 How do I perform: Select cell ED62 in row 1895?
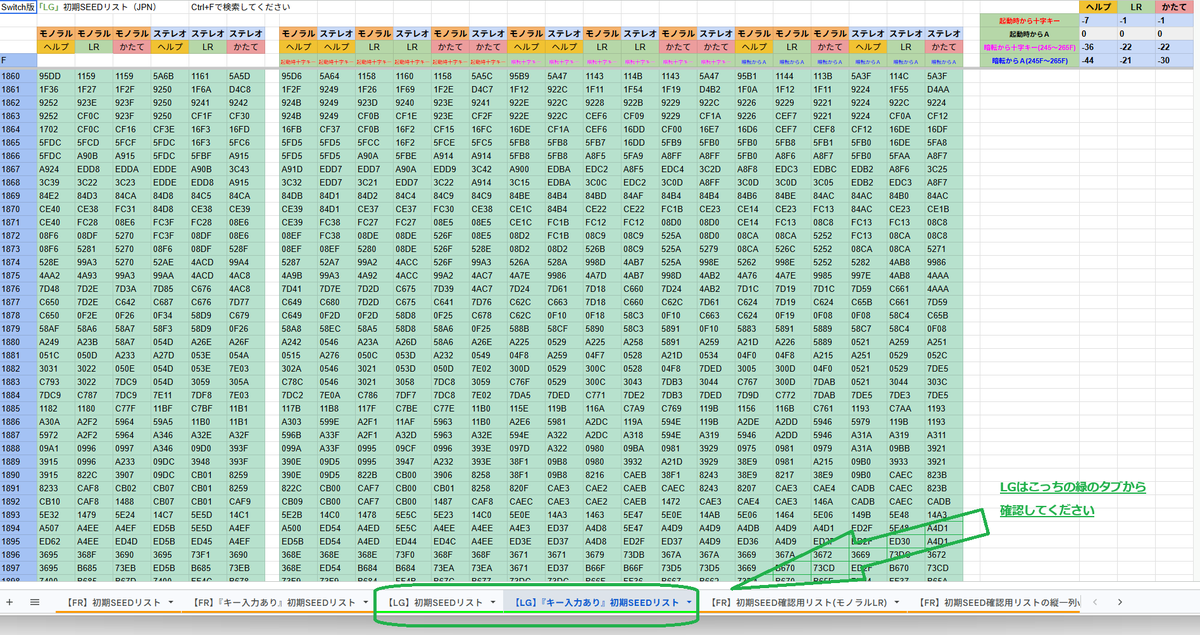coord(56,541)
